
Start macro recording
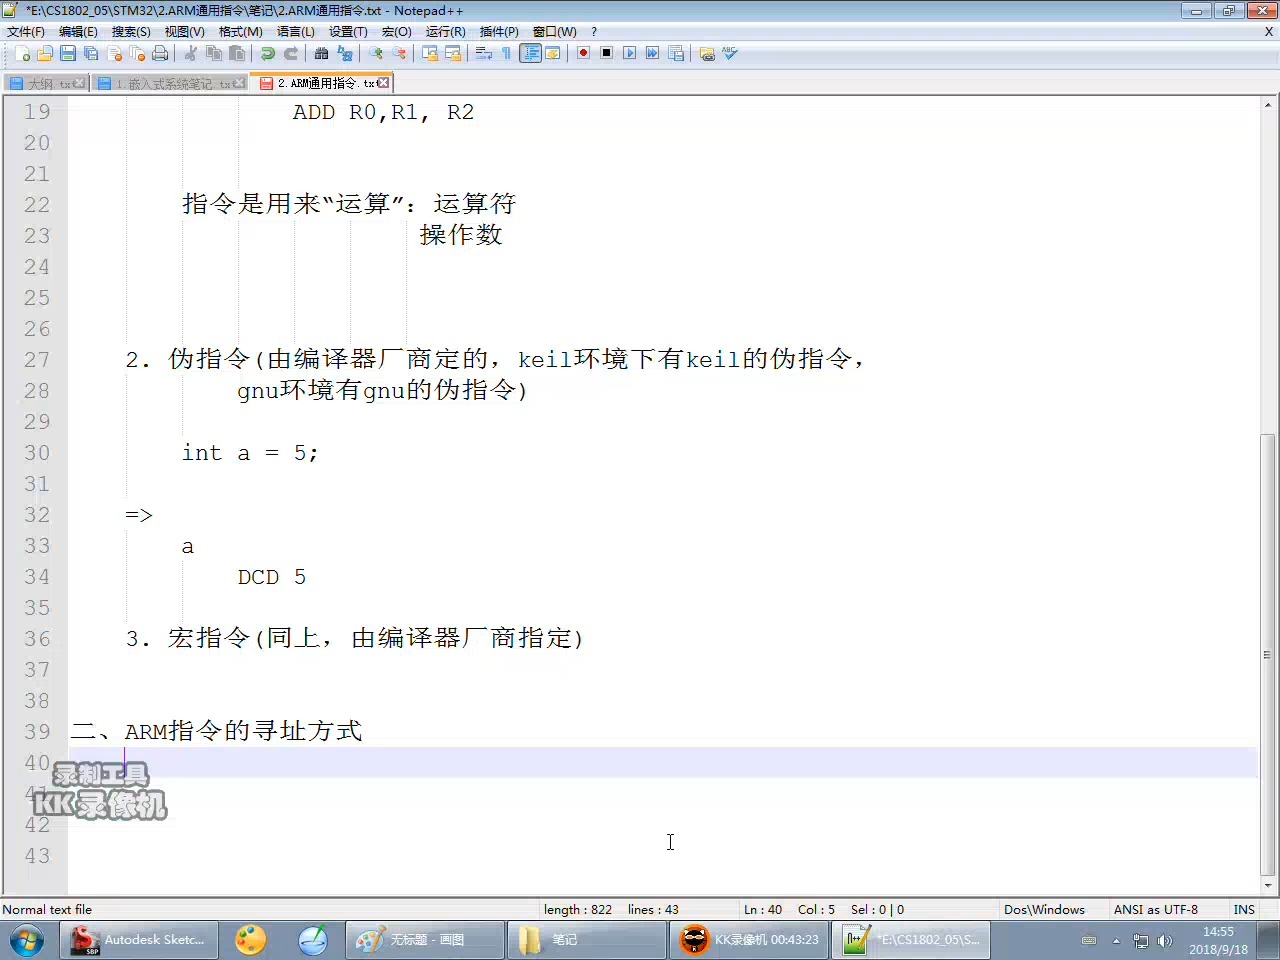point(584,53)
